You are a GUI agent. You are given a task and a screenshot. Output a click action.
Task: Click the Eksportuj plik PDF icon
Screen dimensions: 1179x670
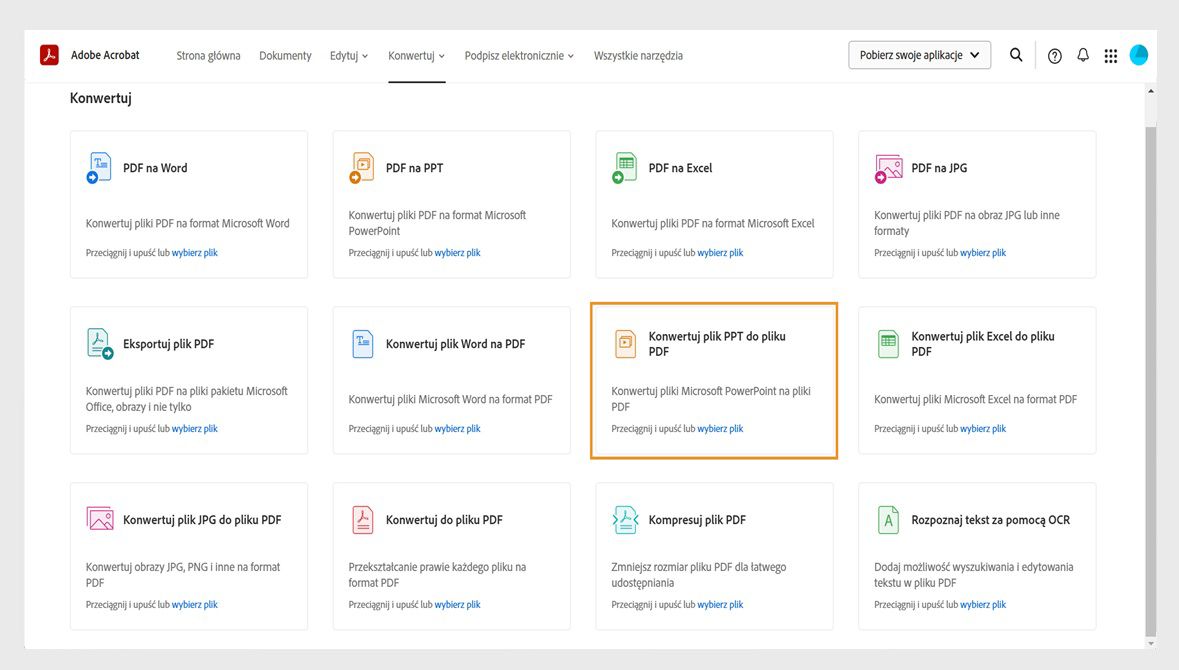[99, 344]
